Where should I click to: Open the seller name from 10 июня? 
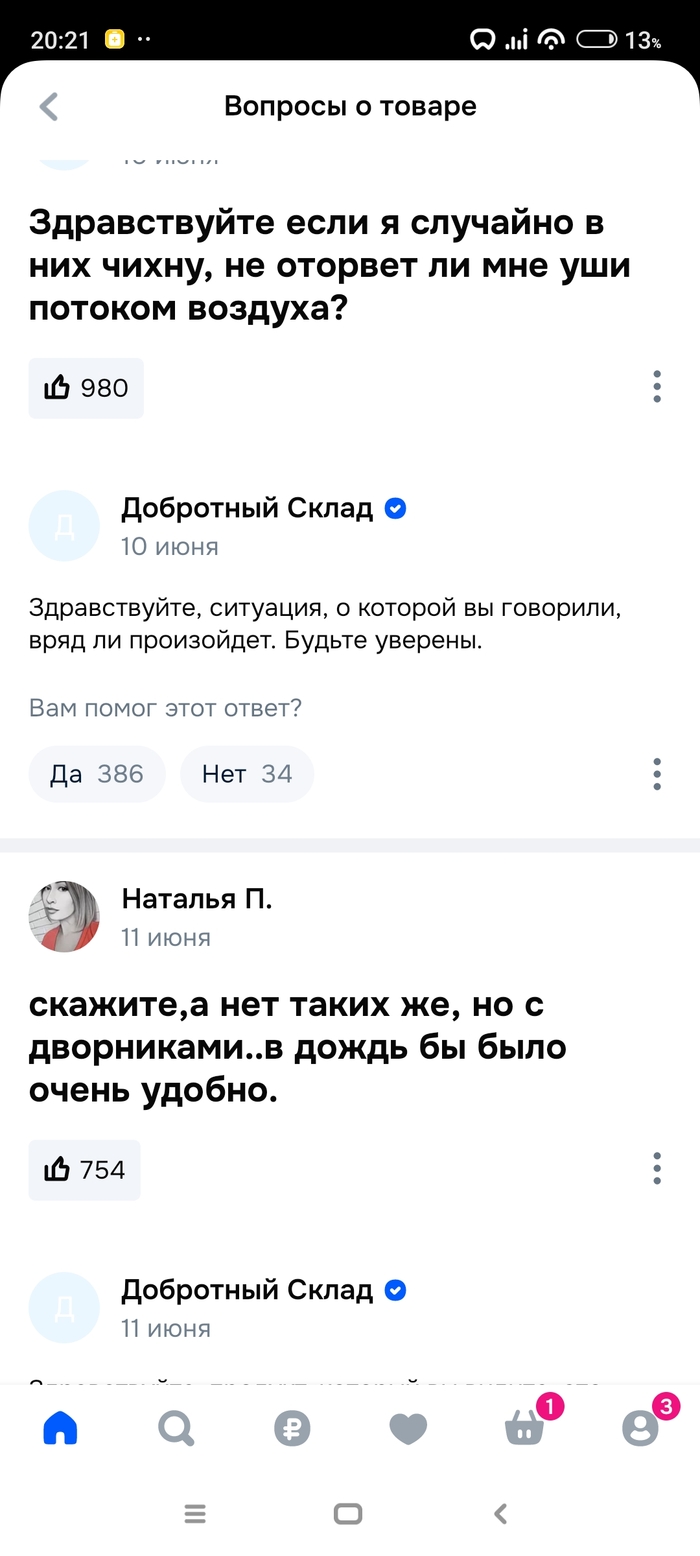tap(247, 508)
